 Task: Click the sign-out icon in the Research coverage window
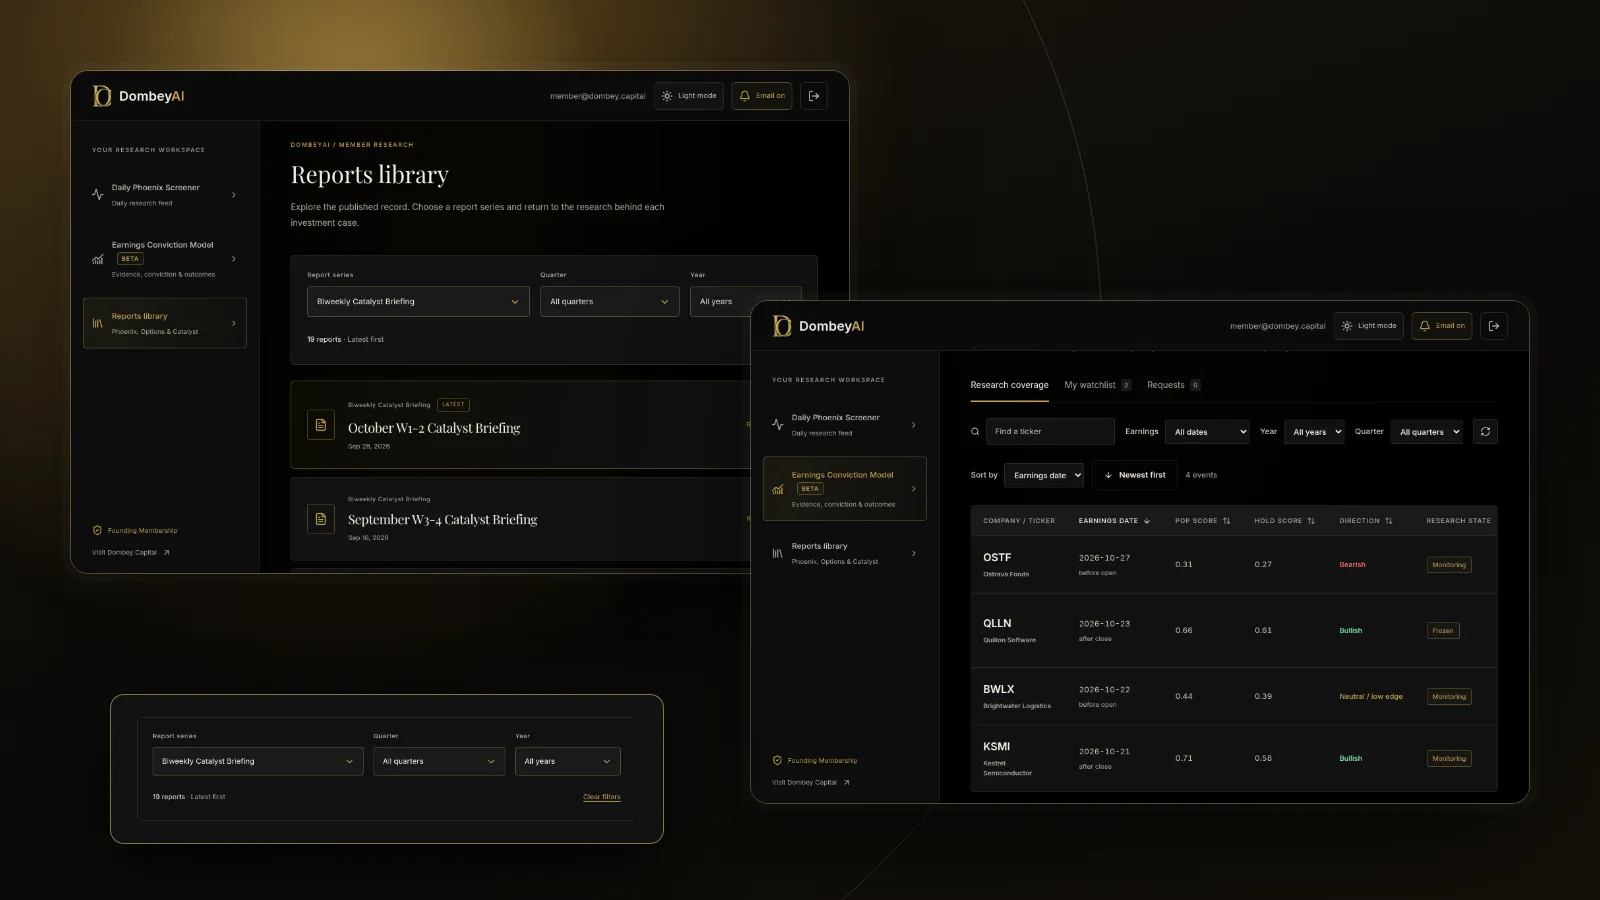pyautogui.click(x=1494, y=326)
